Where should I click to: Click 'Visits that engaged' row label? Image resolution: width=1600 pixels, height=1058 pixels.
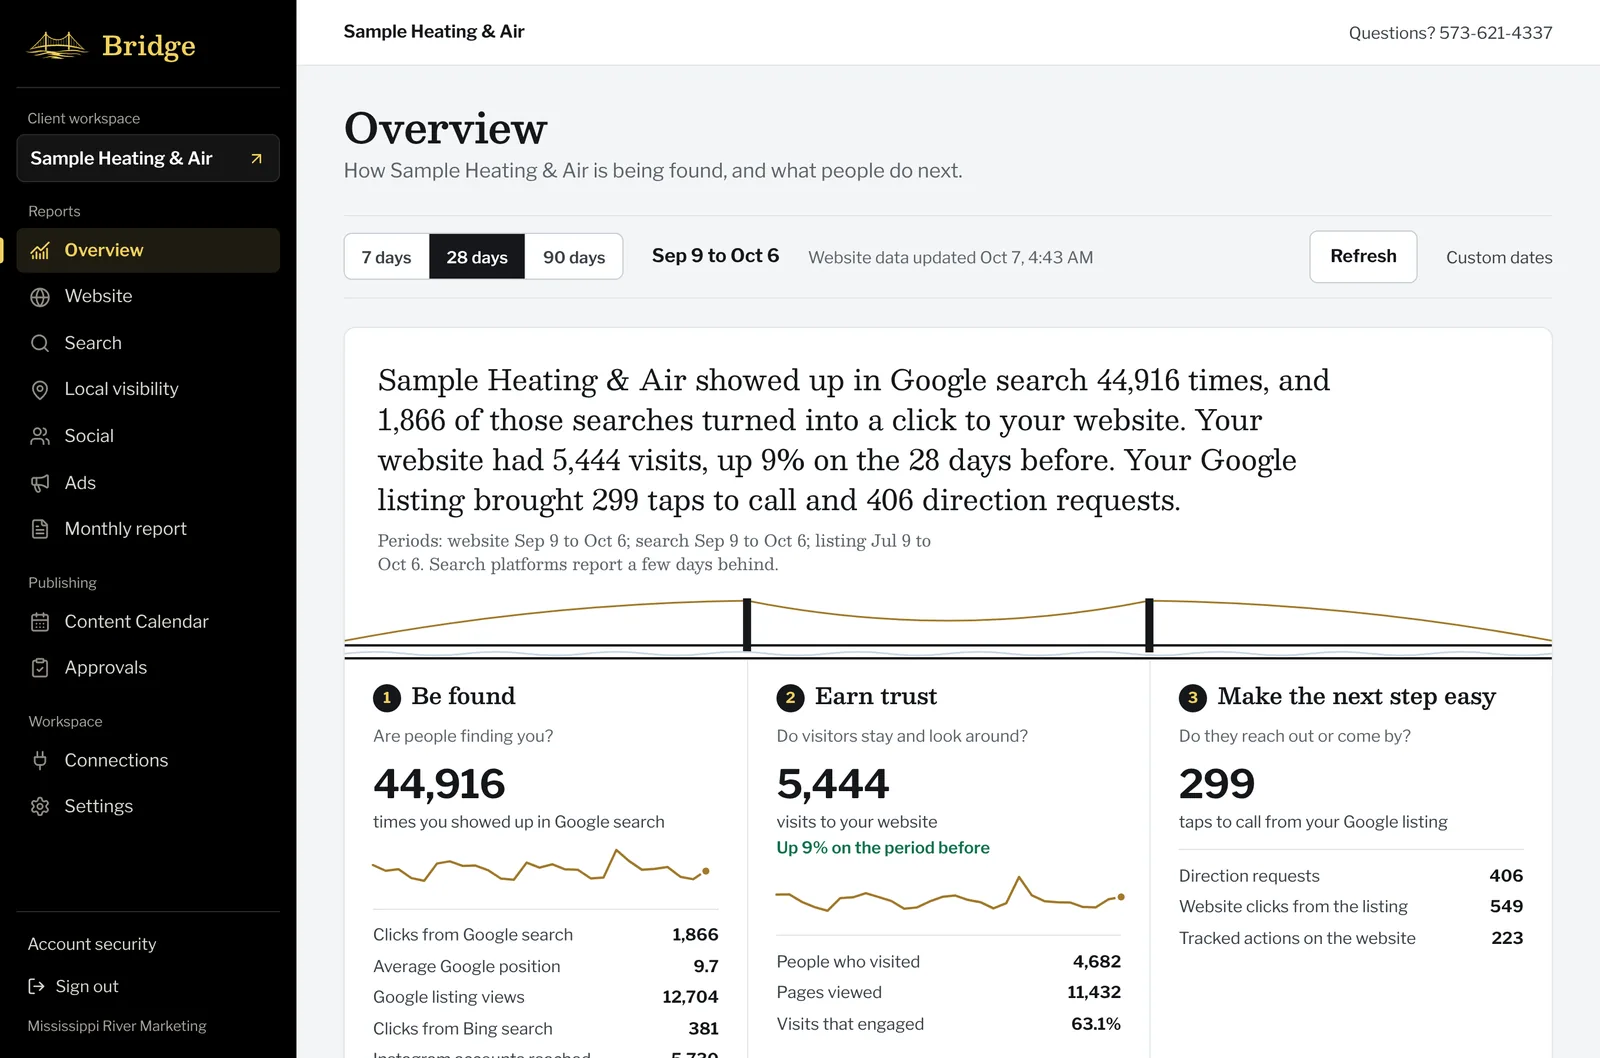pos(850,1024)
